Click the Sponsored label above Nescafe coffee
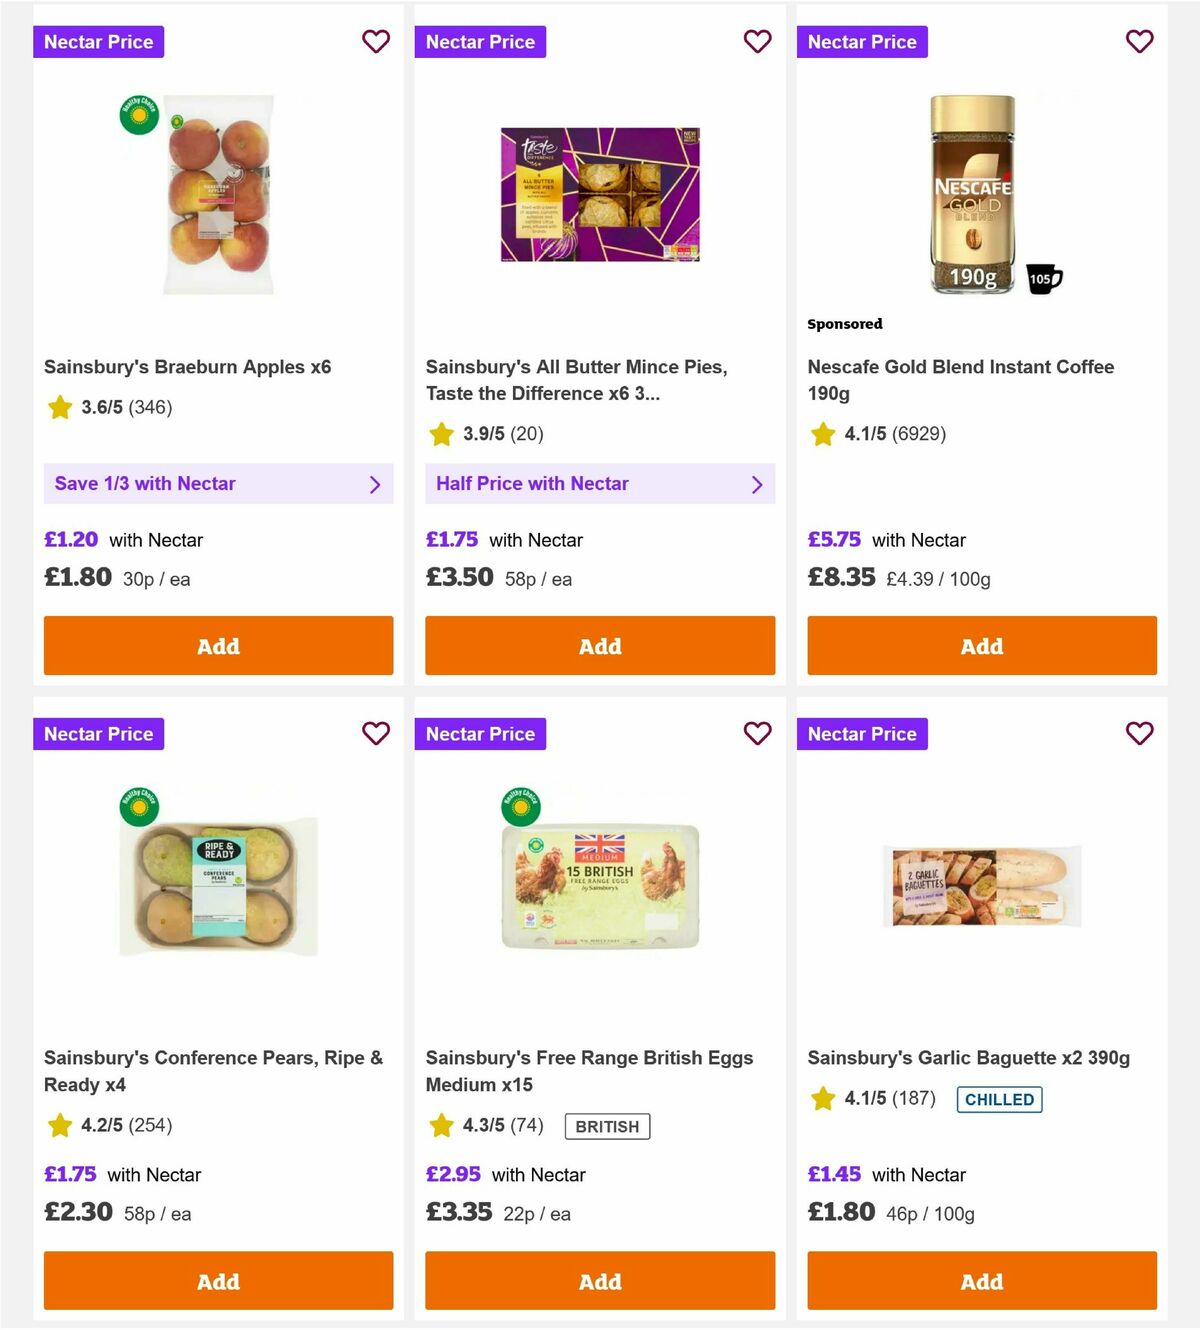Image resolution: width=1200 pixels, height=1330 pixels. click(845, 323)
